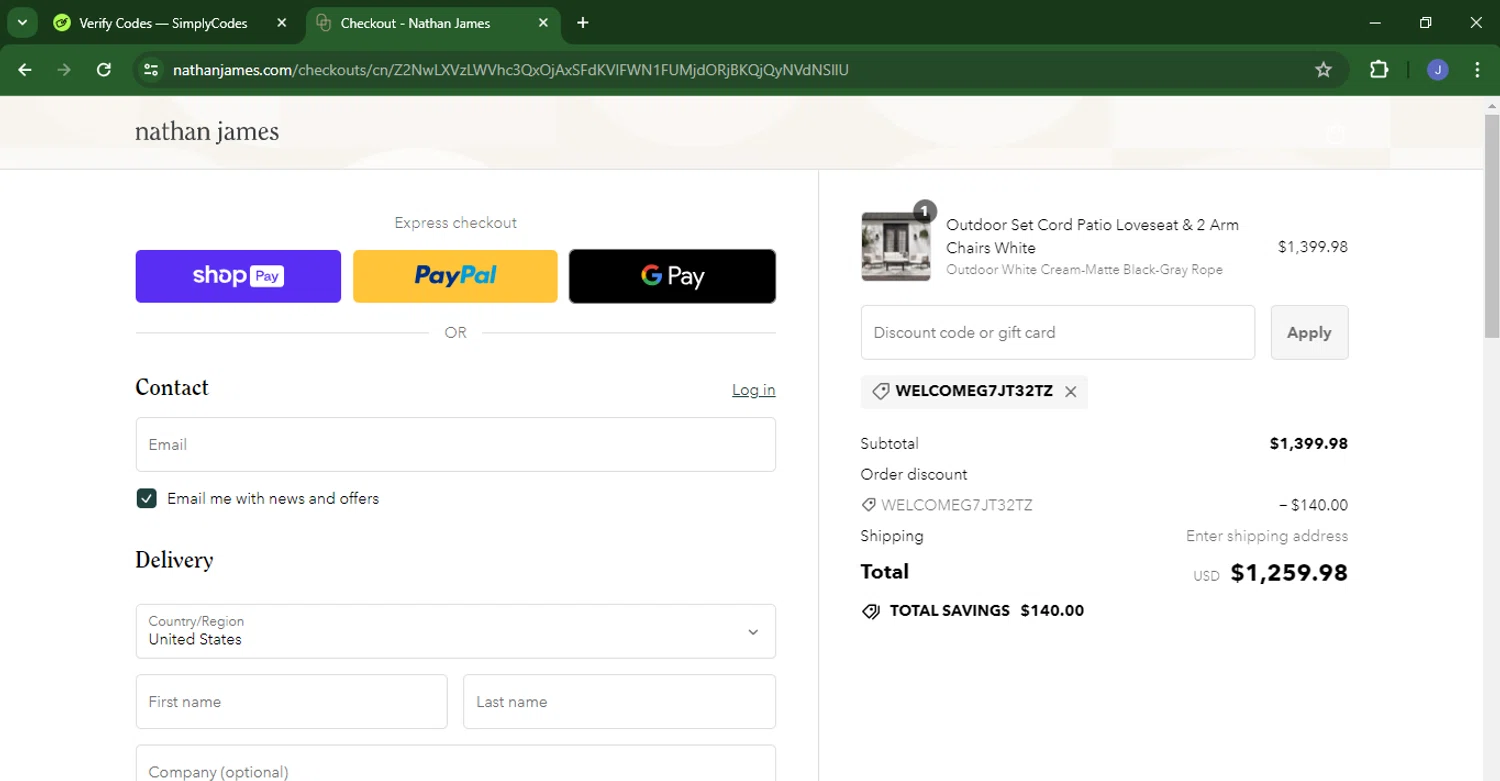Expand the Country/Region dropdown
Screen dimensions: 1500x781
(456, 631)
